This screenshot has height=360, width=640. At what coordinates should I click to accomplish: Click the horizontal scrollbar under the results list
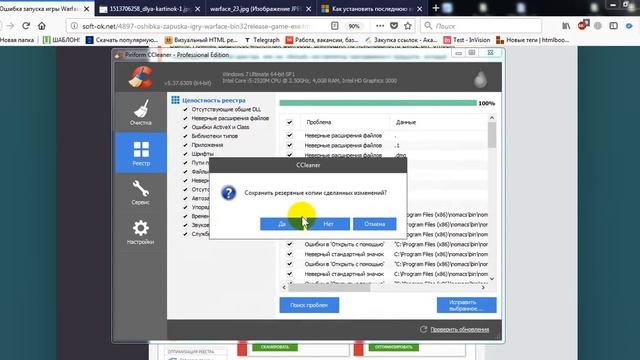click(x=329, y=287)
